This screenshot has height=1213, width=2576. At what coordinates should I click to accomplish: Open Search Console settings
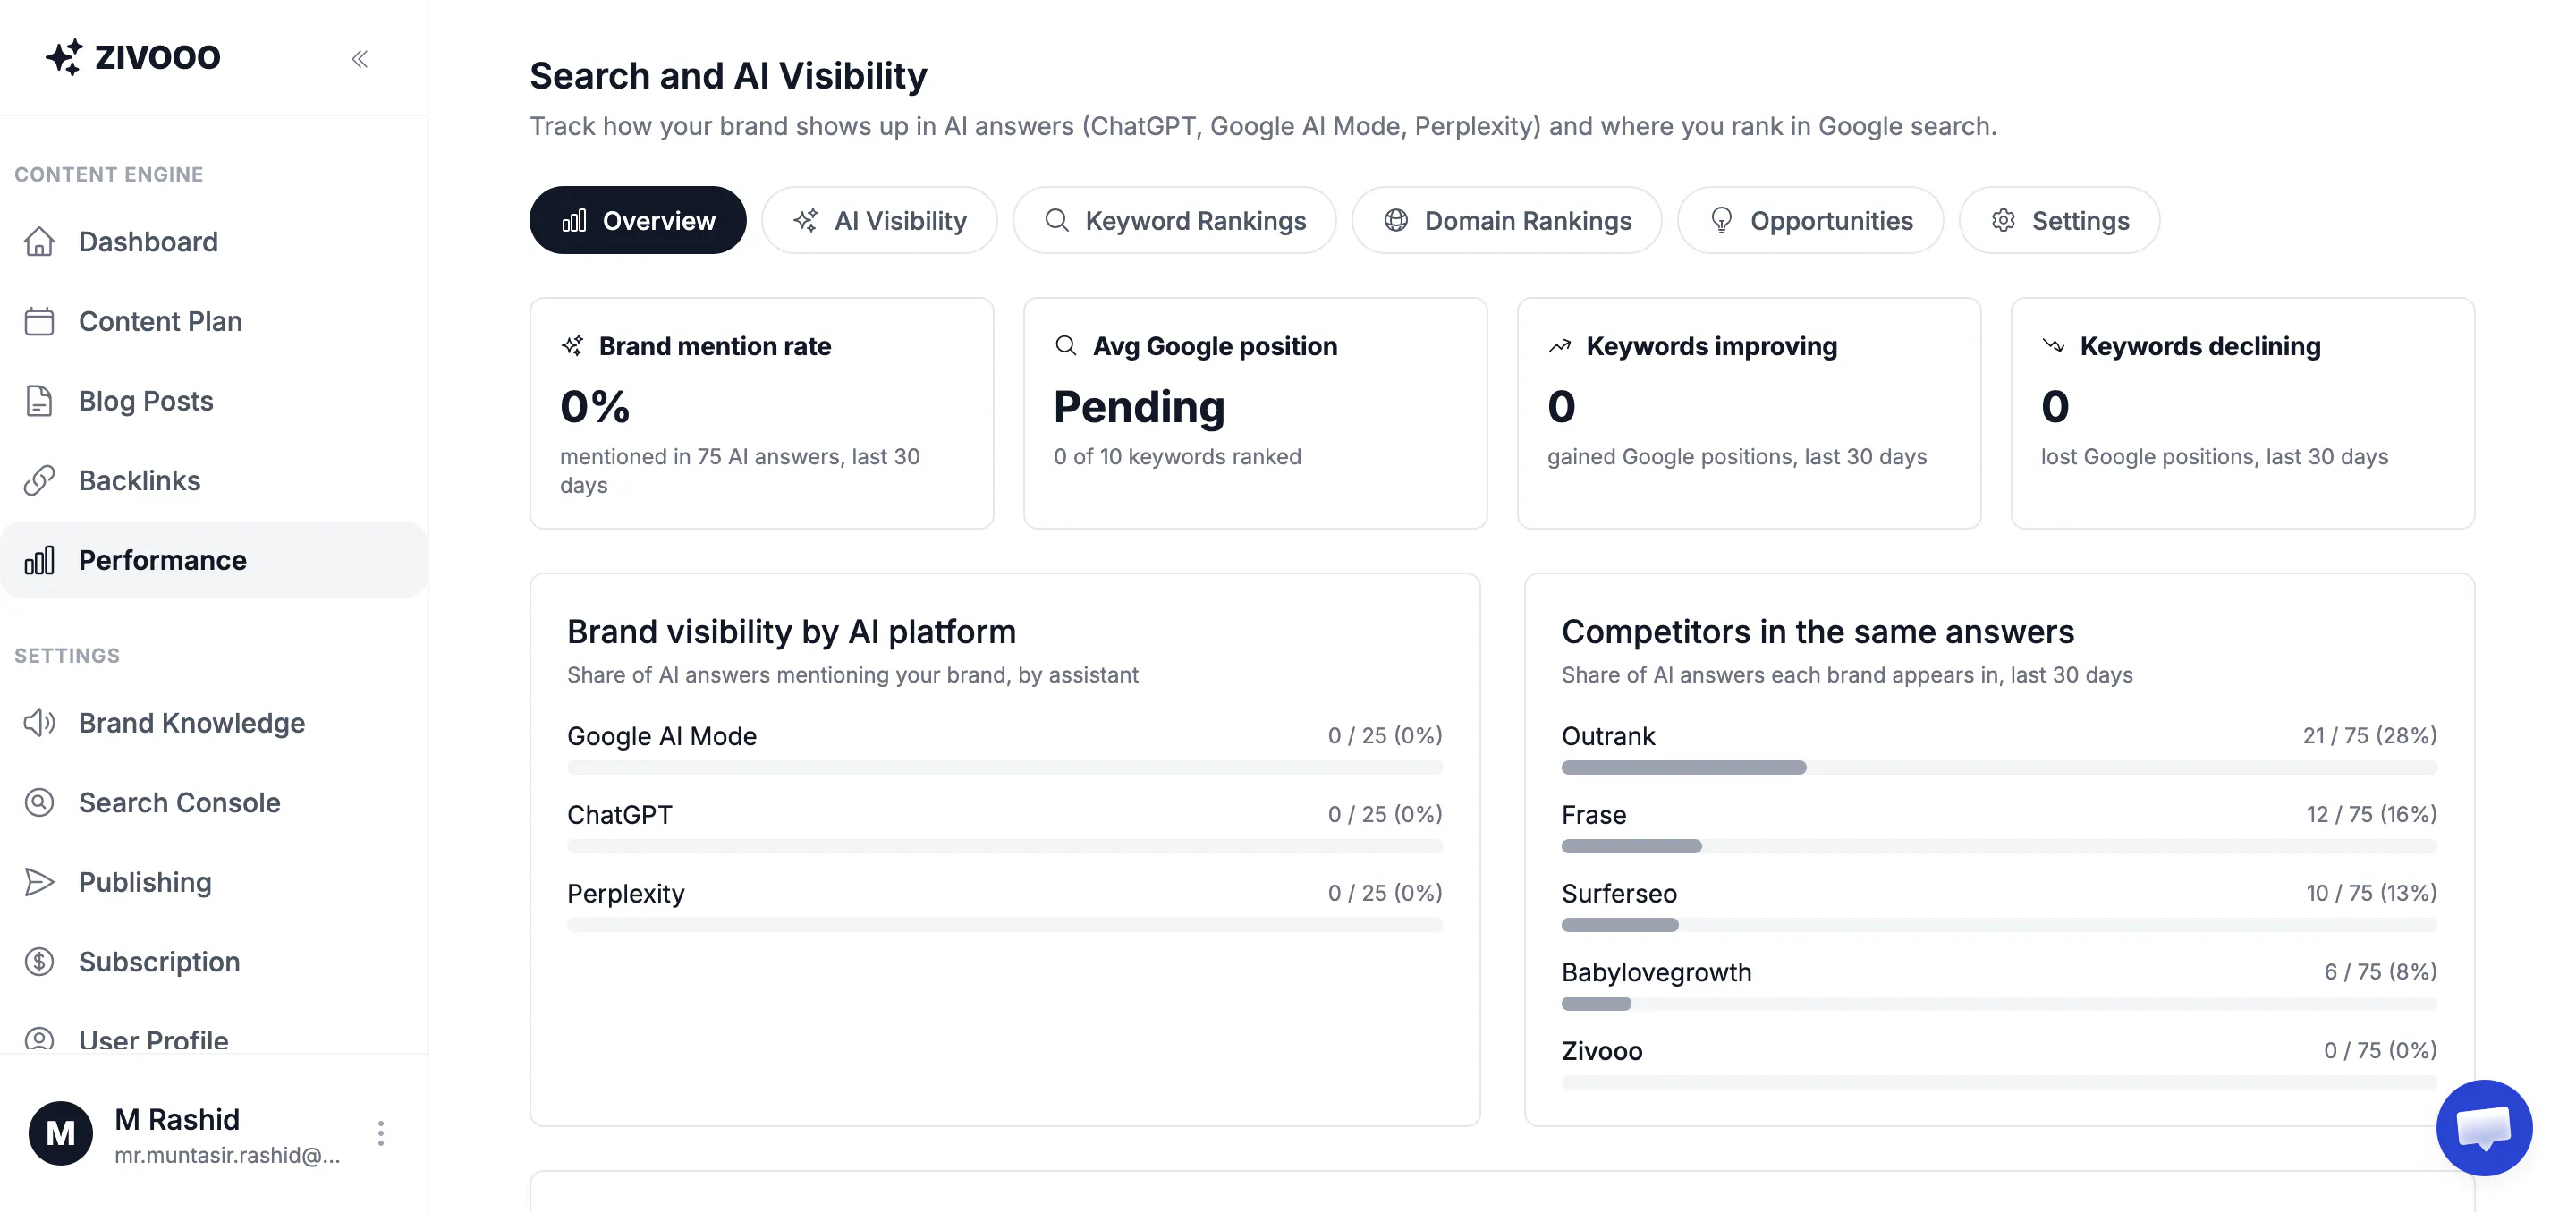(x=214, y=803)
